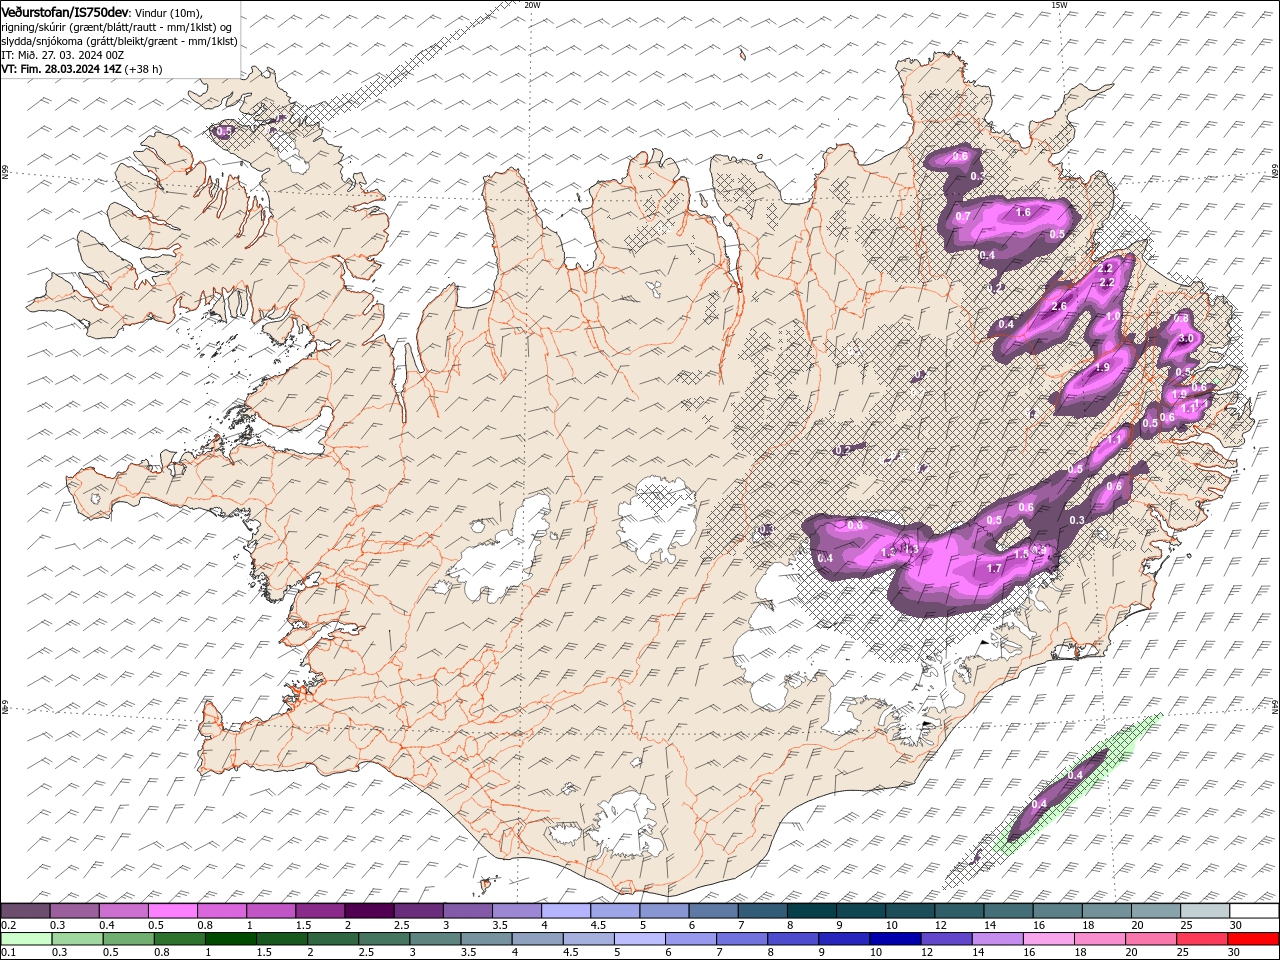Screen dimensions: 1280x960
Task: Select the 4 swatch in lower legend row
Action: click(537, 939)
